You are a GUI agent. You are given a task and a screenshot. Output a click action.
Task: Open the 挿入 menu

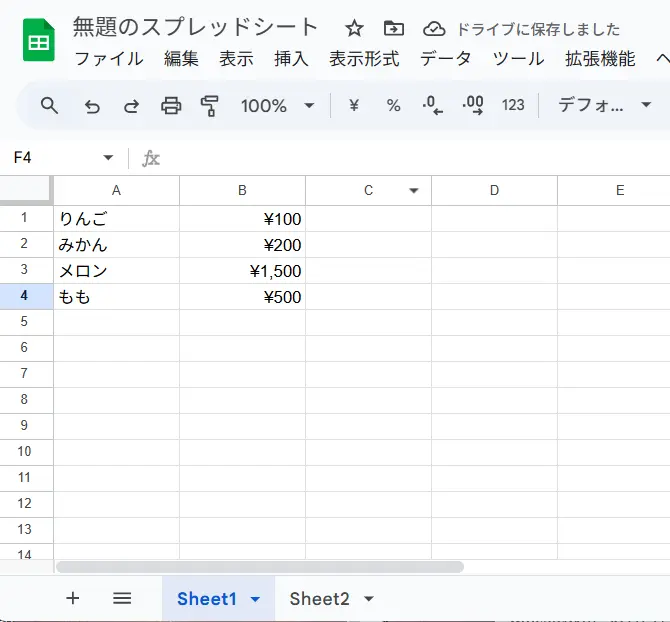tap(291, 59)
